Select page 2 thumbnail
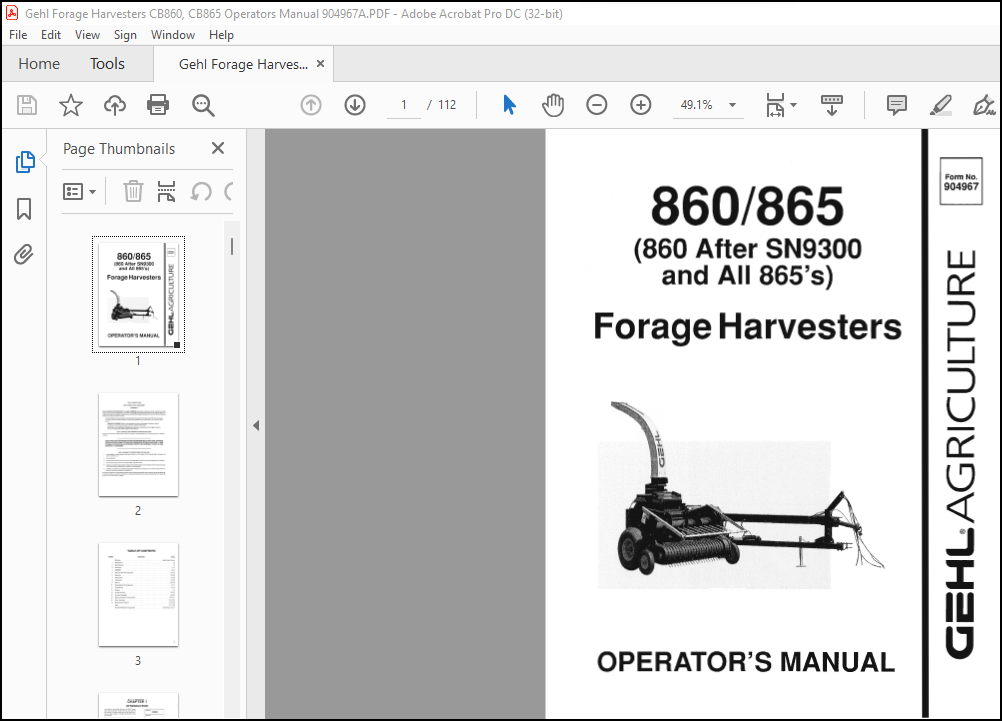Viewport: 1002px width, 721px height. 138,445
